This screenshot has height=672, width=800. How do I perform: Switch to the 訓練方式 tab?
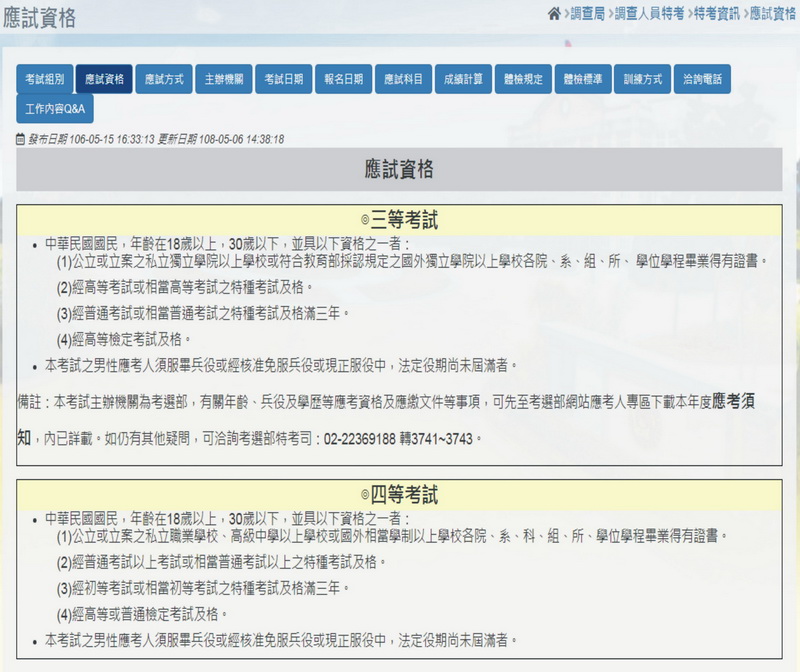[643, 79]
